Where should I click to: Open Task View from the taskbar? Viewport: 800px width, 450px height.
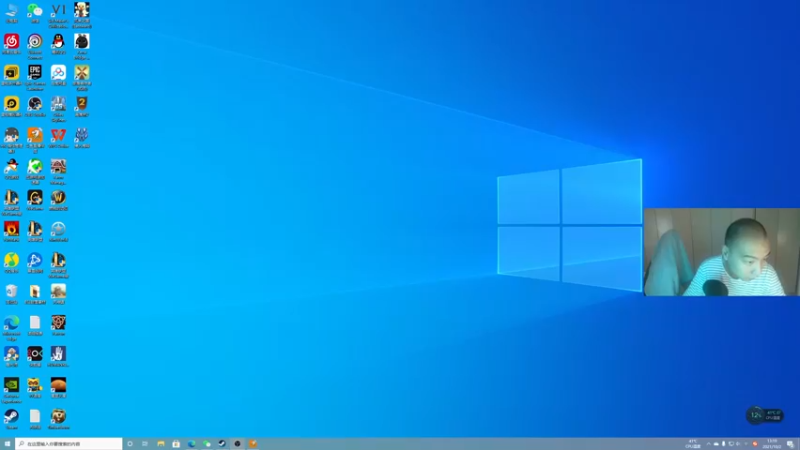tap(145, 444)
